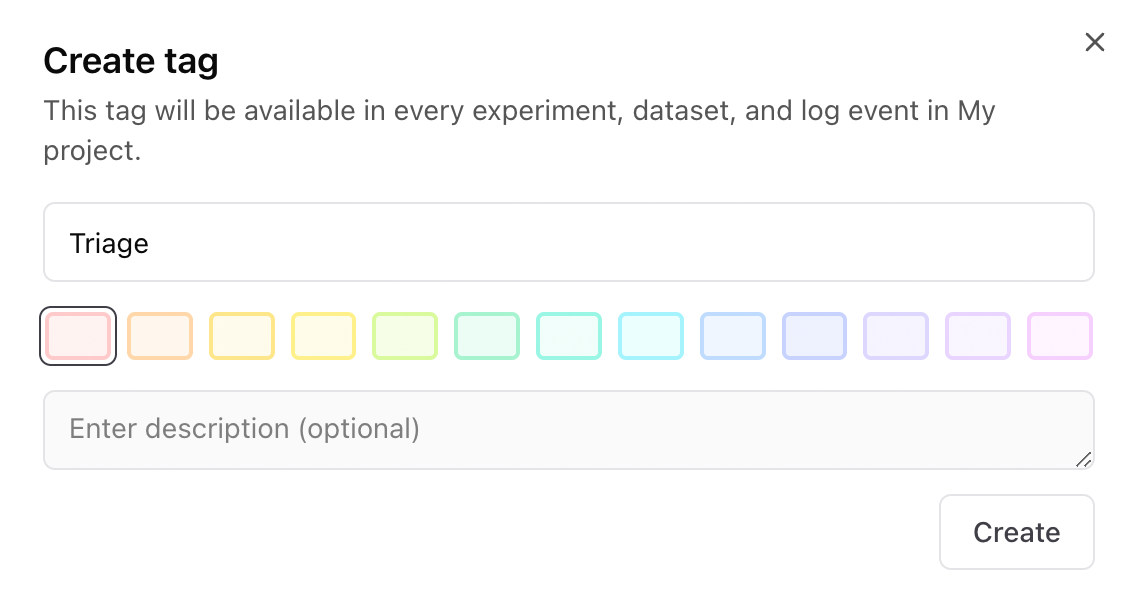Pick the teal color swatch

pos(569,336)
